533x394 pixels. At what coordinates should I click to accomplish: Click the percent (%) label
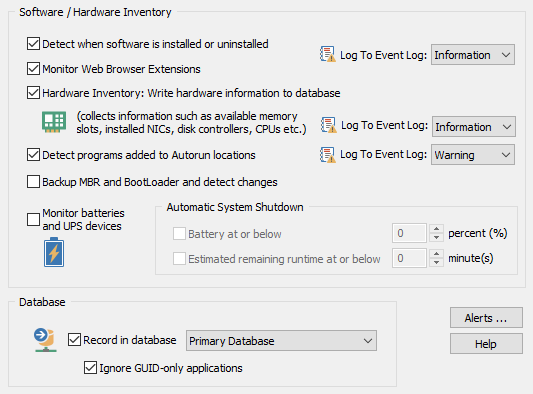(x=478, y=233)
